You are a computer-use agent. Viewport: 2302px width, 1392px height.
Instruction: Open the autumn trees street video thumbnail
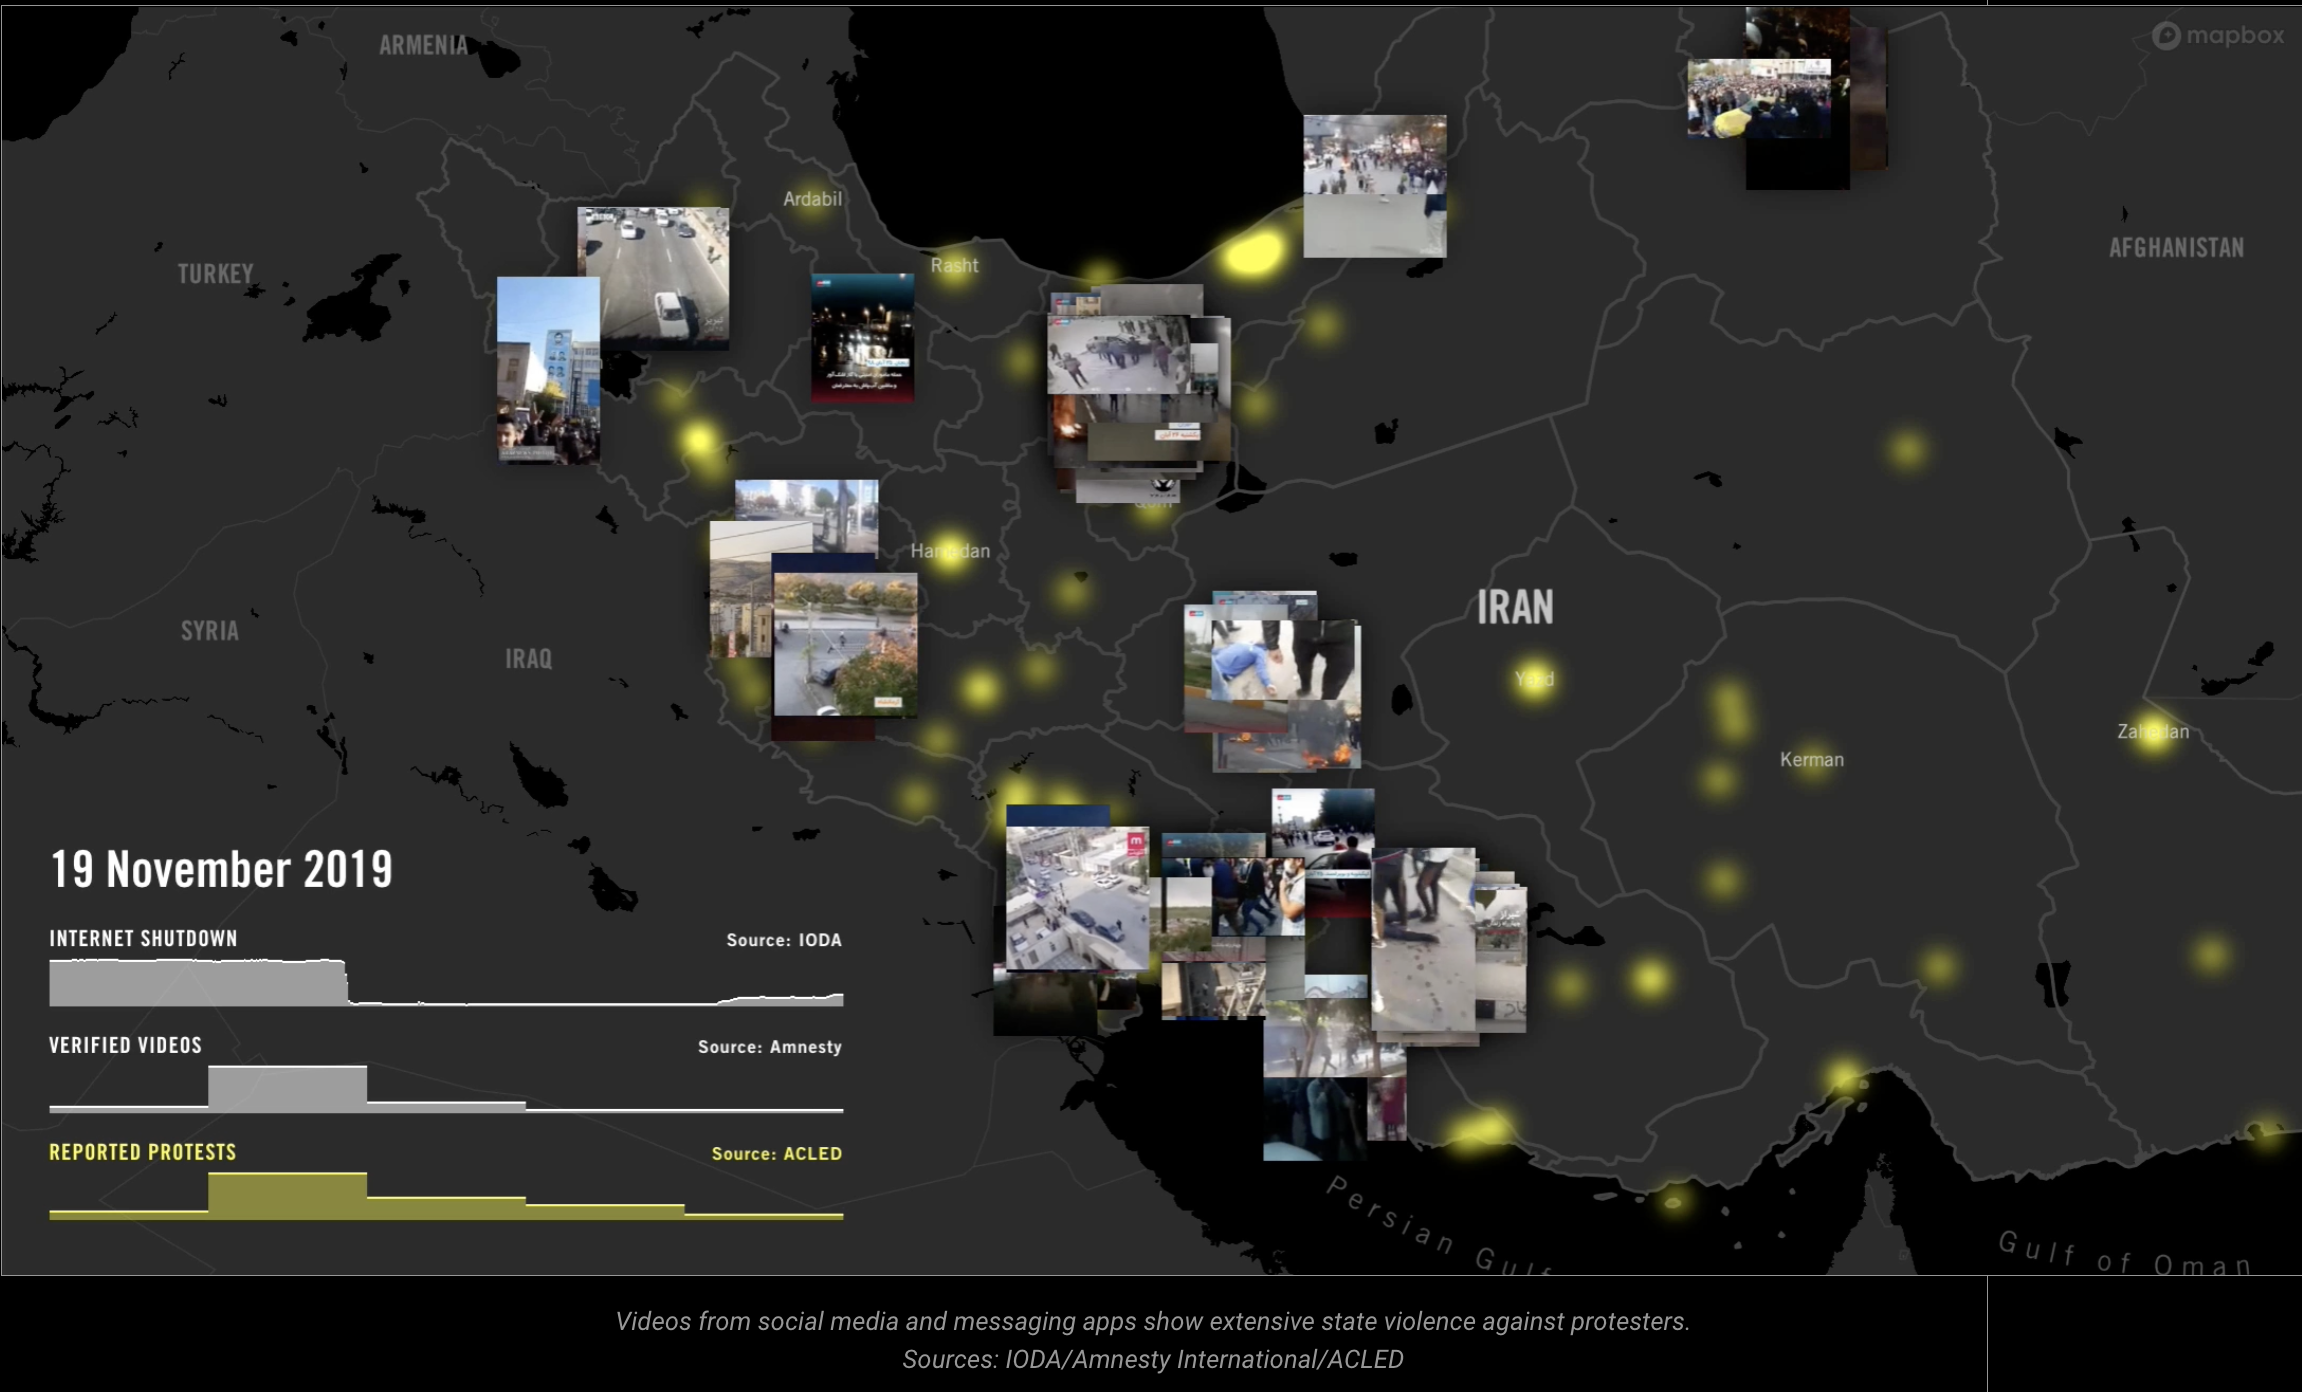point(845,643)
